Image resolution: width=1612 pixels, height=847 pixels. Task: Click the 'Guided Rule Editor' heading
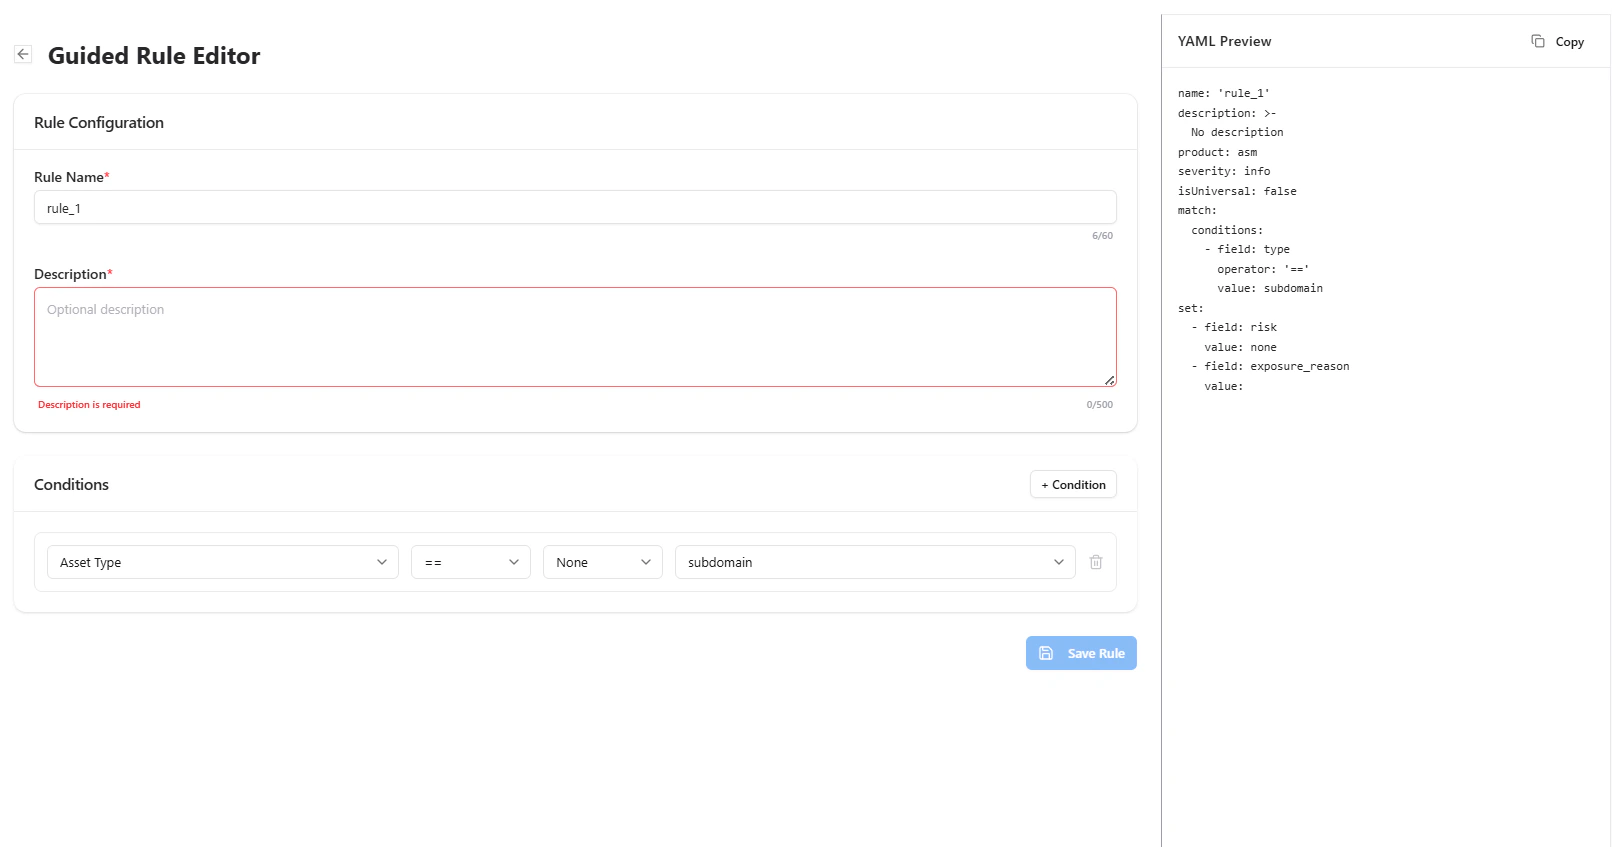(x=154, y=56)
